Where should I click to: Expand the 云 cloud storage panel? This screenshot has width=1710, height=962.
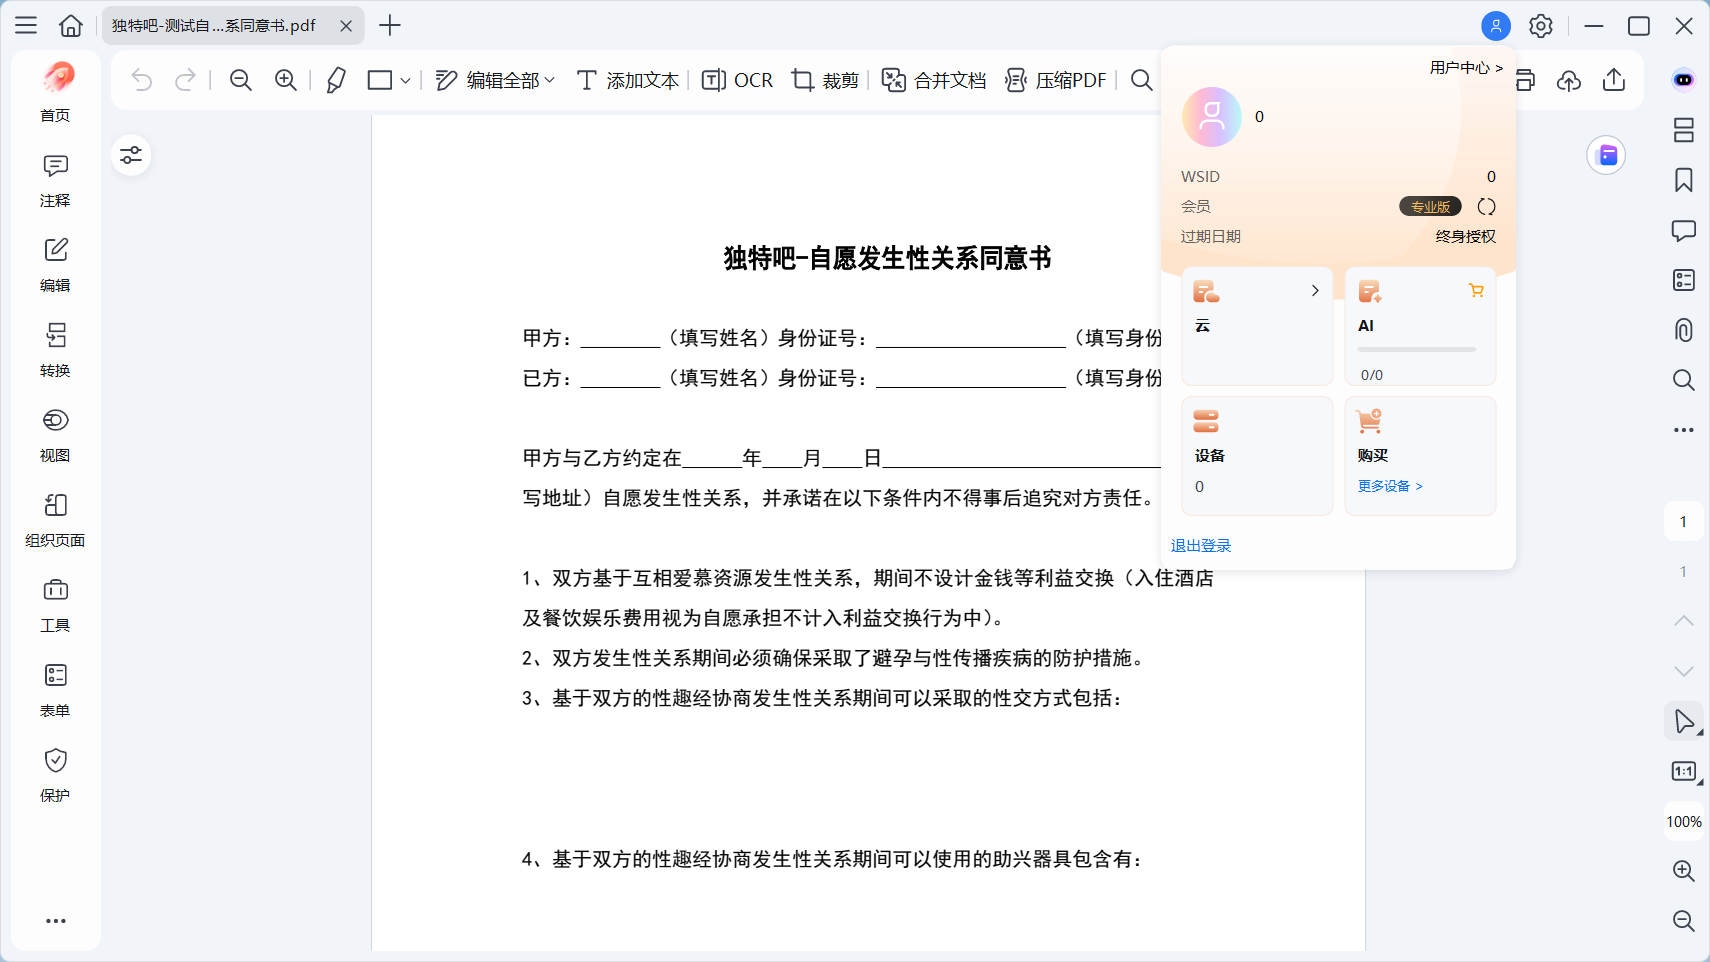pyautogui.click(x=1313, y=290)
